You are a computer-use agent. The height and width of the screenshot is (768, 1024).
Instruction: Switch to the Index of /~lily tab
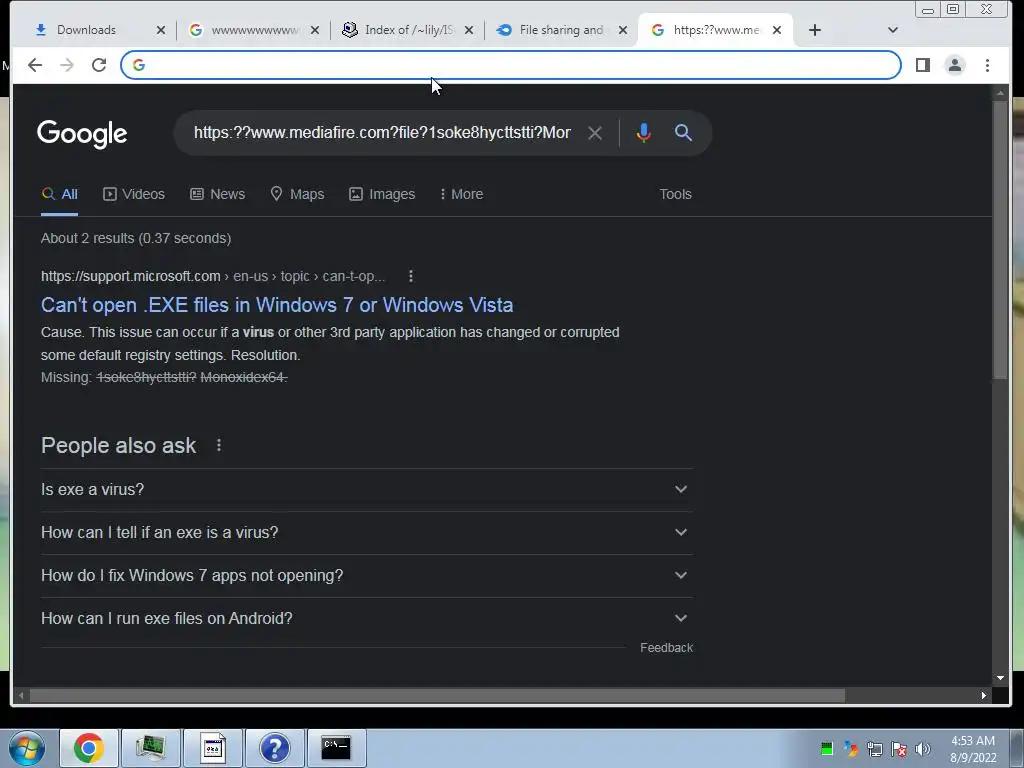pyautogui.click(x=408, y=30)
